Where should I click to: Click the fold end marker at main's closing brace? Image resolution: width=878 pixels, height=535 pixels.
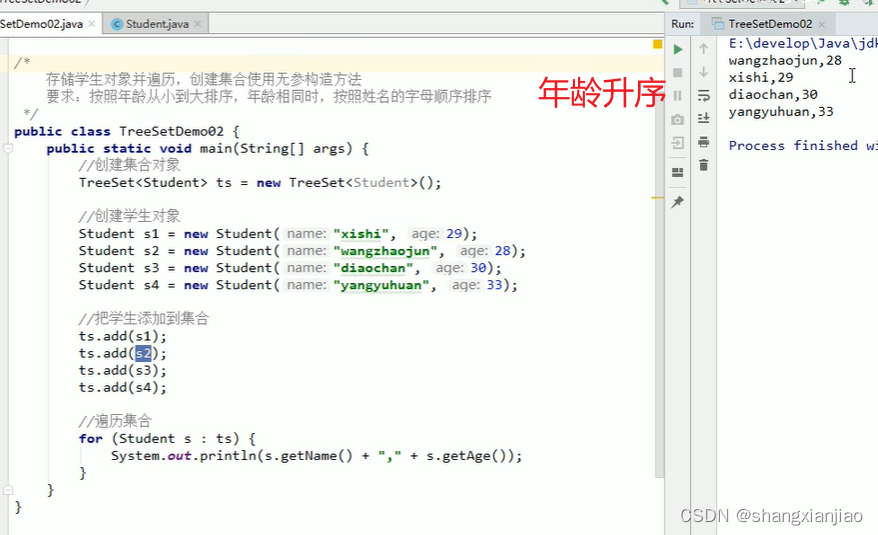(x=8, y=490)
